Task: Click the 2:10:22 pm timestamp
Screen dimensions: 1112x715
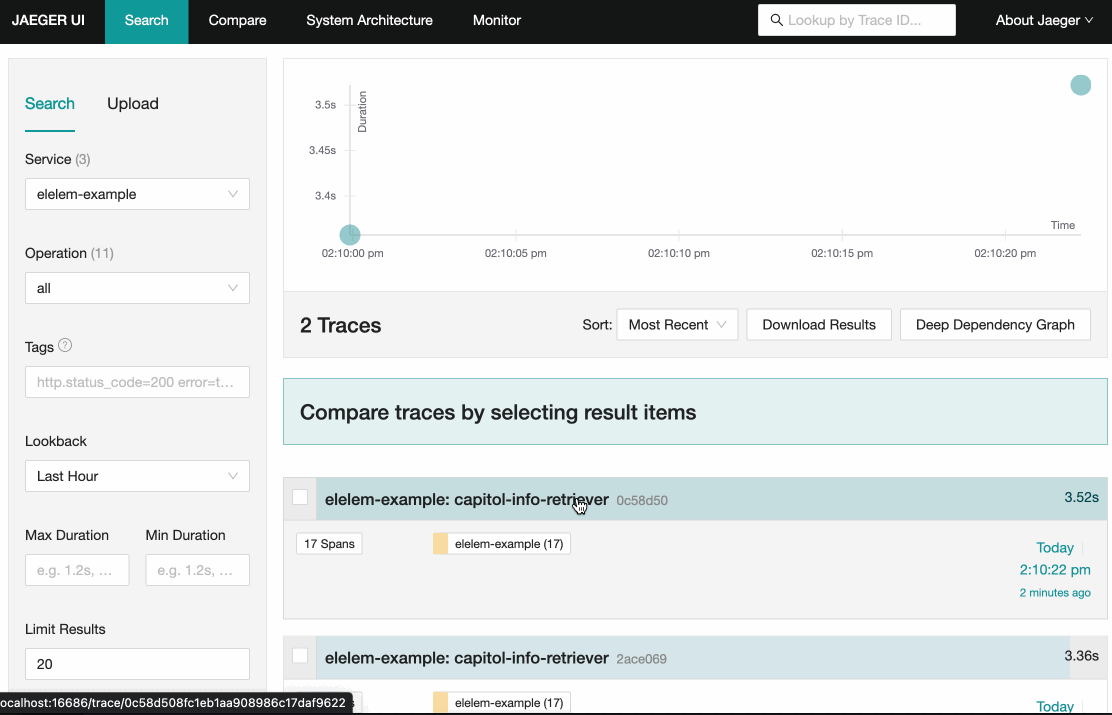Action: pyautogui.click(x=1055, y=570)
